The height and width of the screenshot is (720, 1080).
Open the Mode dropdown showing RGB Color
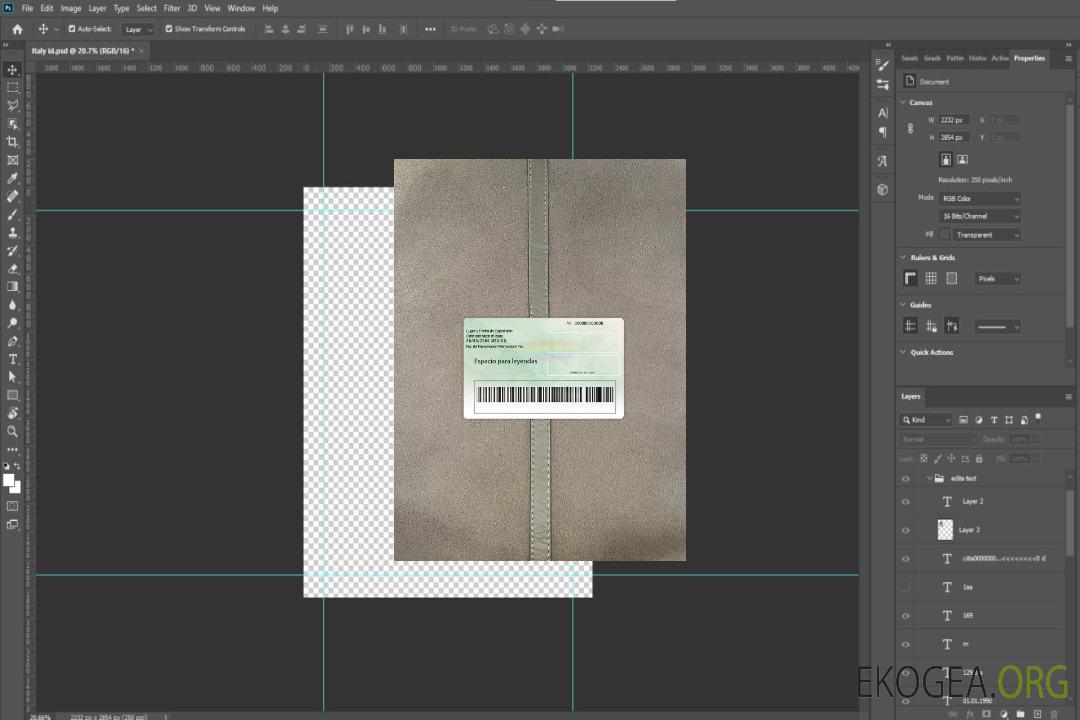[x=980, y=199]
